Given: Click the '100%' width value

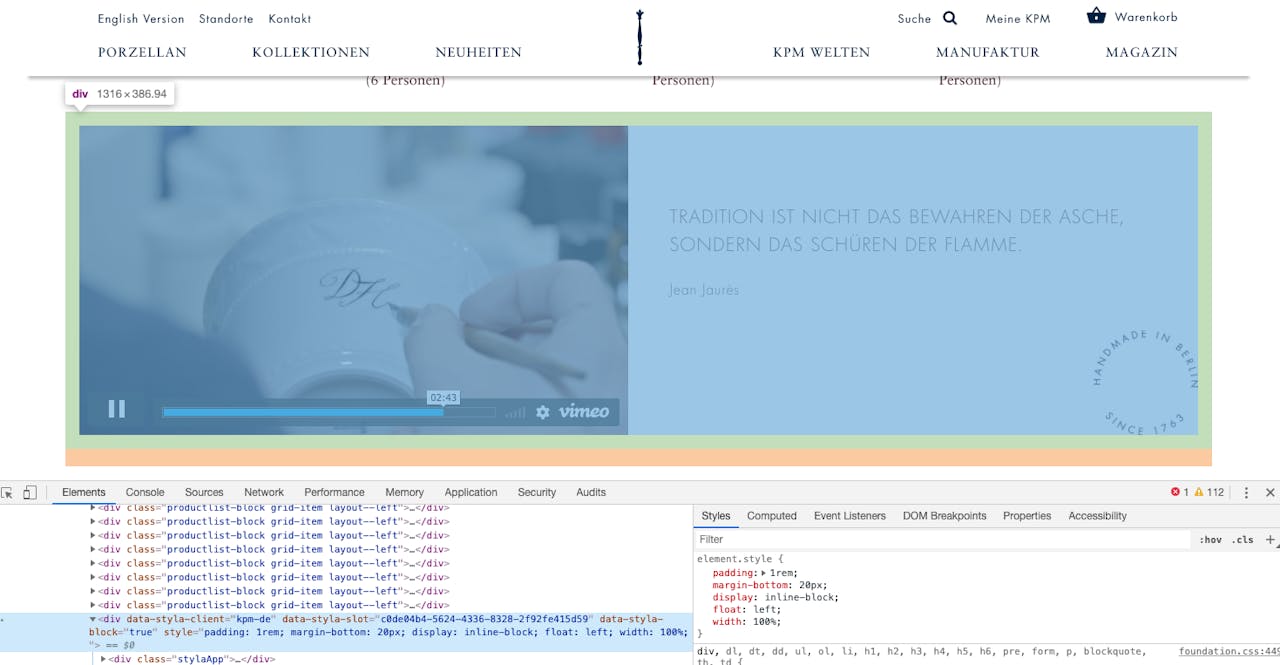Looking at the screenshot, I should (x=765, y=621).
